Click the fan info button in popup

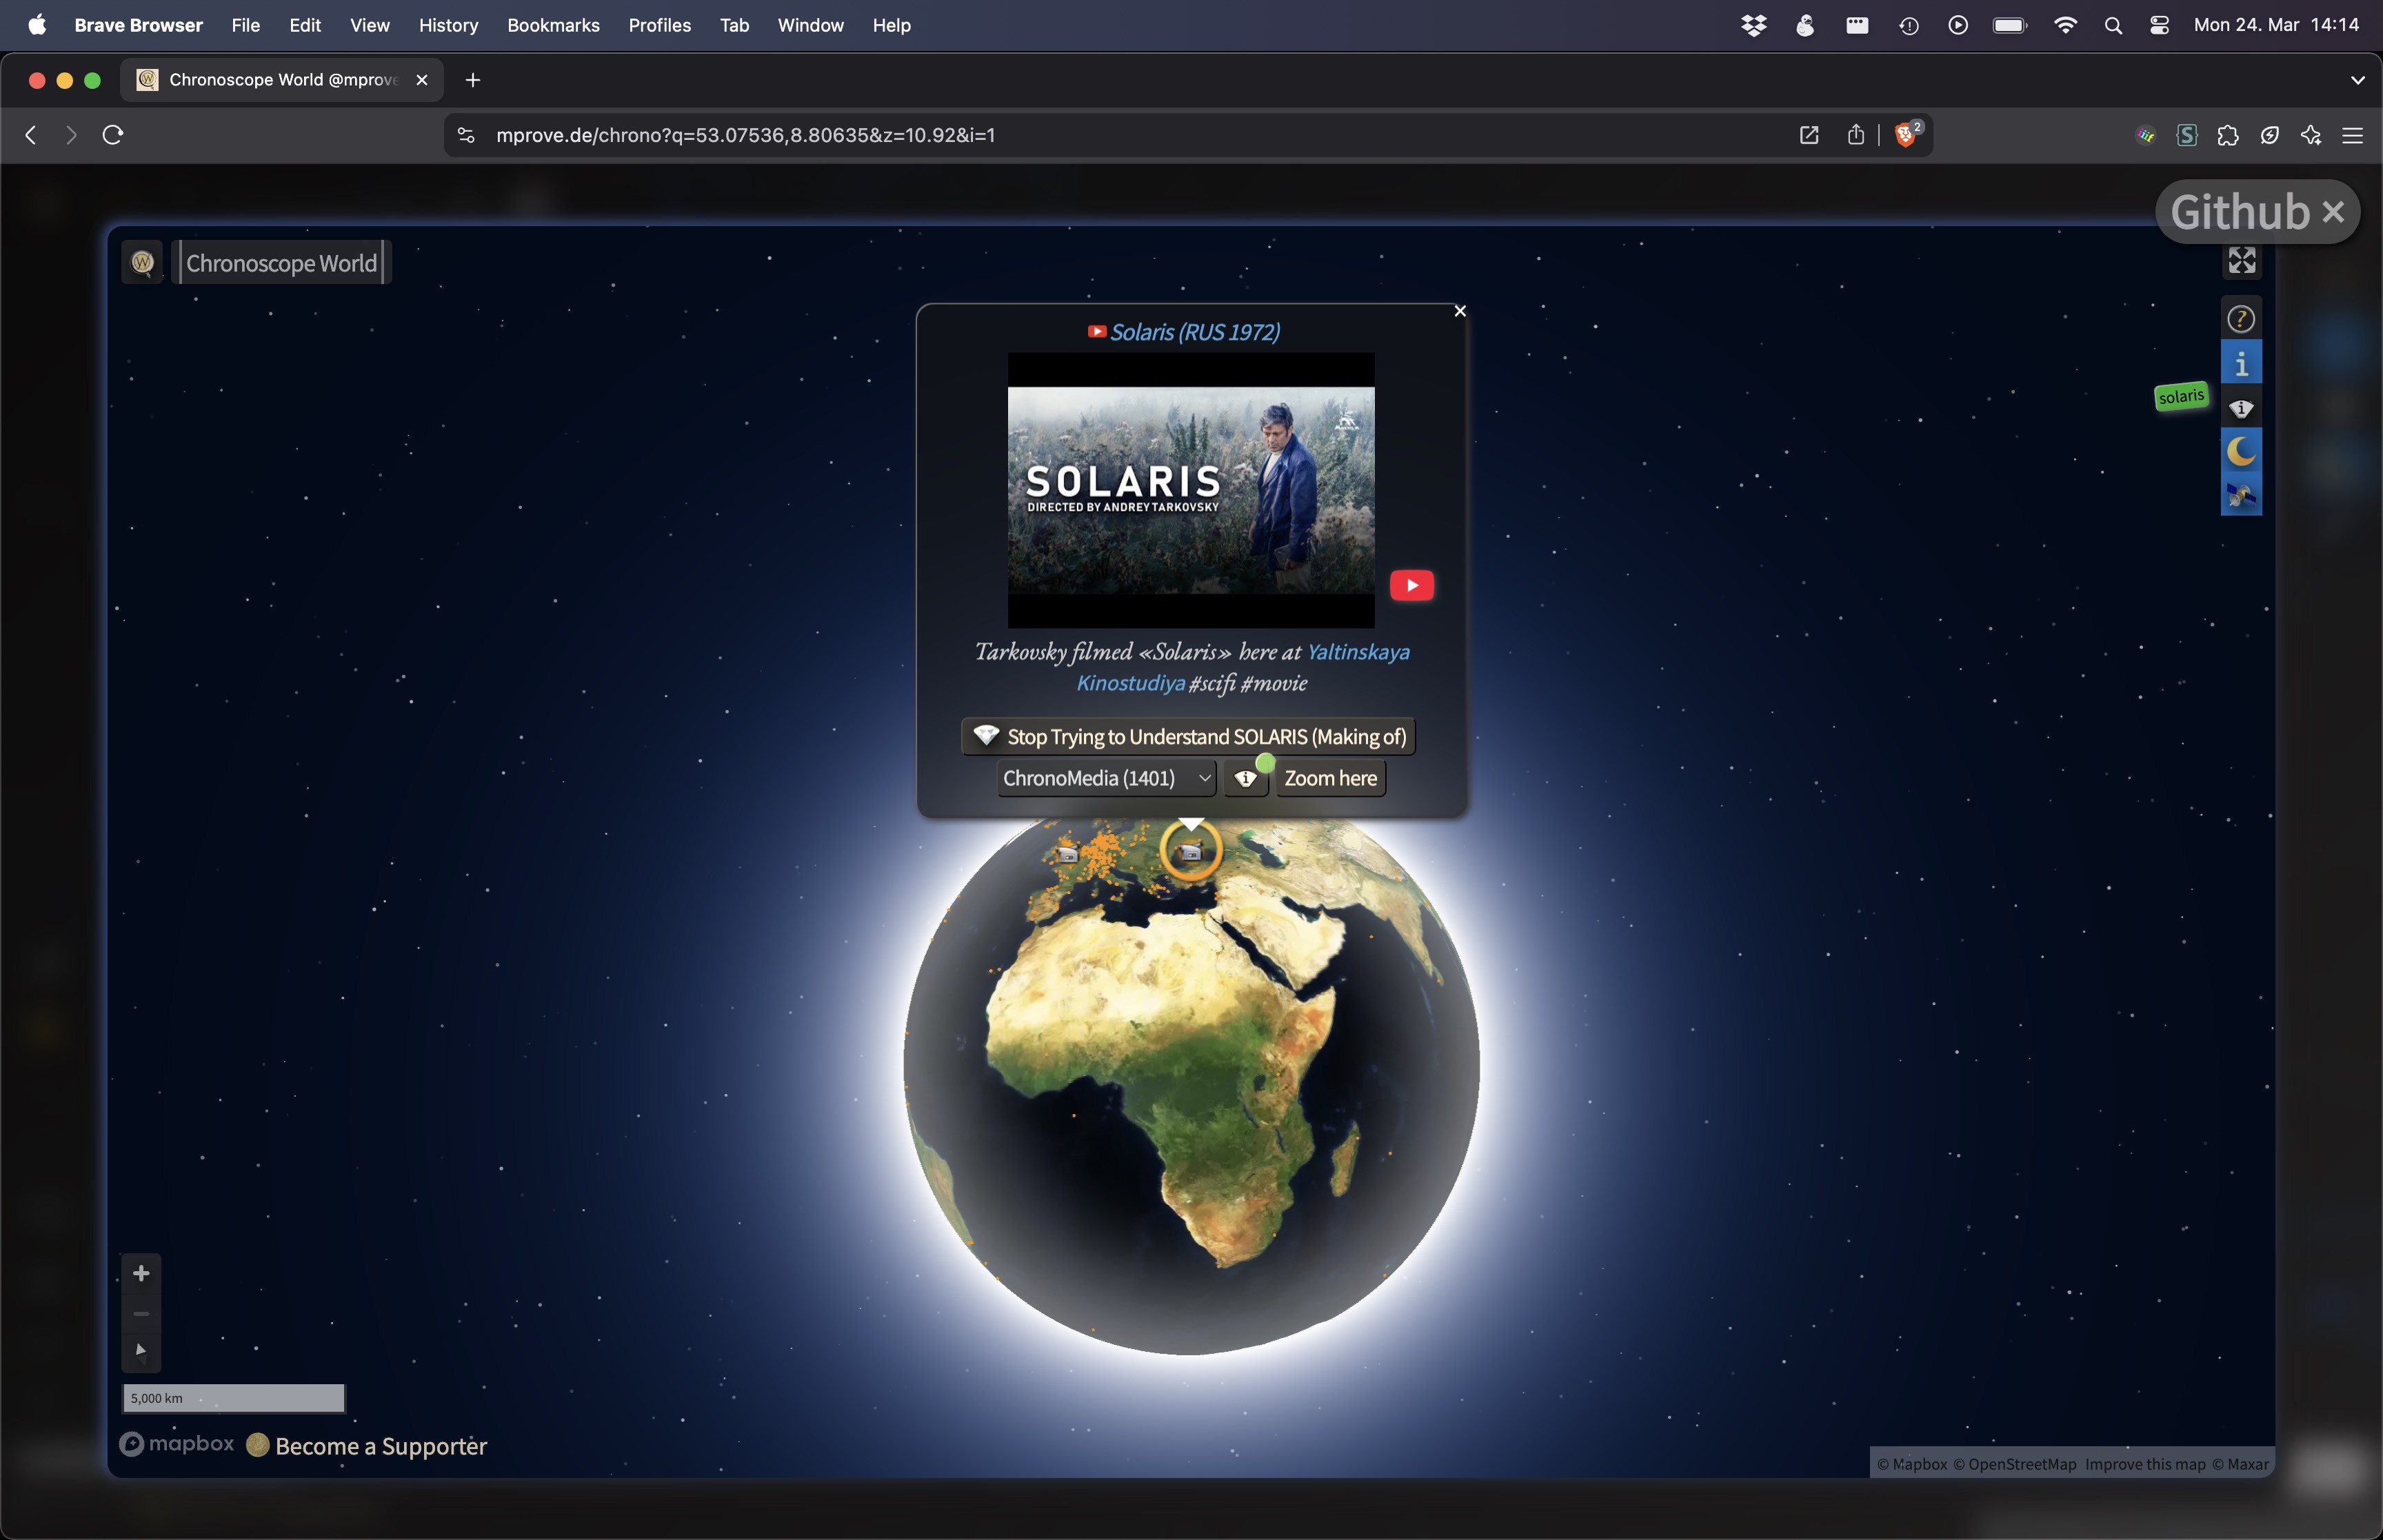1245,778
